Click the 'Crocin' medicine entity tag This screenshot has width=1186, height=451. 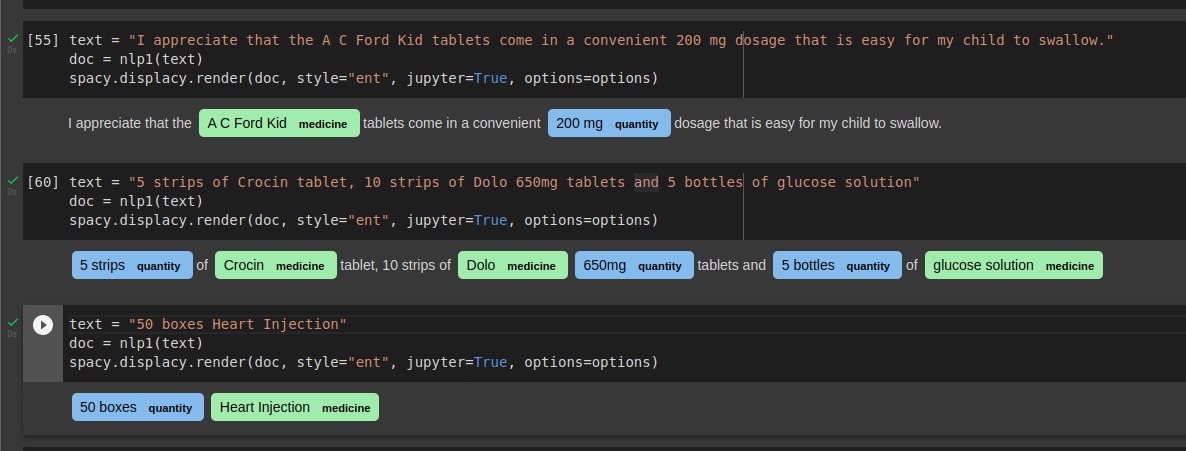276,266
